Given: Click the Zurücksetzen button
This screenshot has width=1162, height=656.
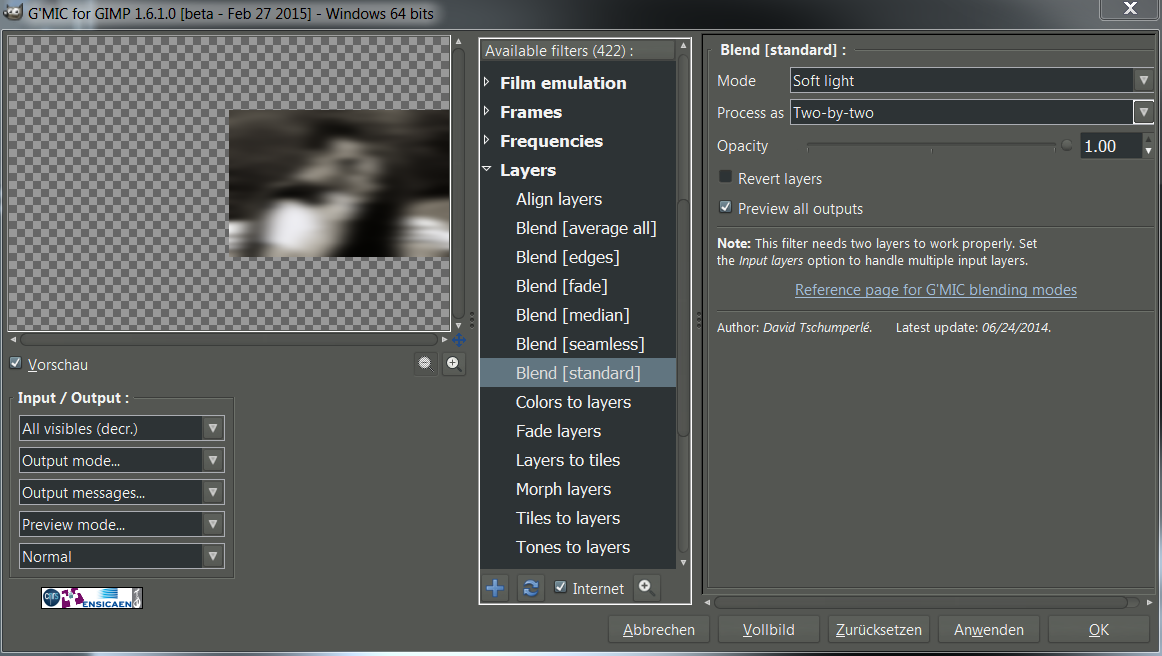Looking at the screenshot, I should 879,629.
